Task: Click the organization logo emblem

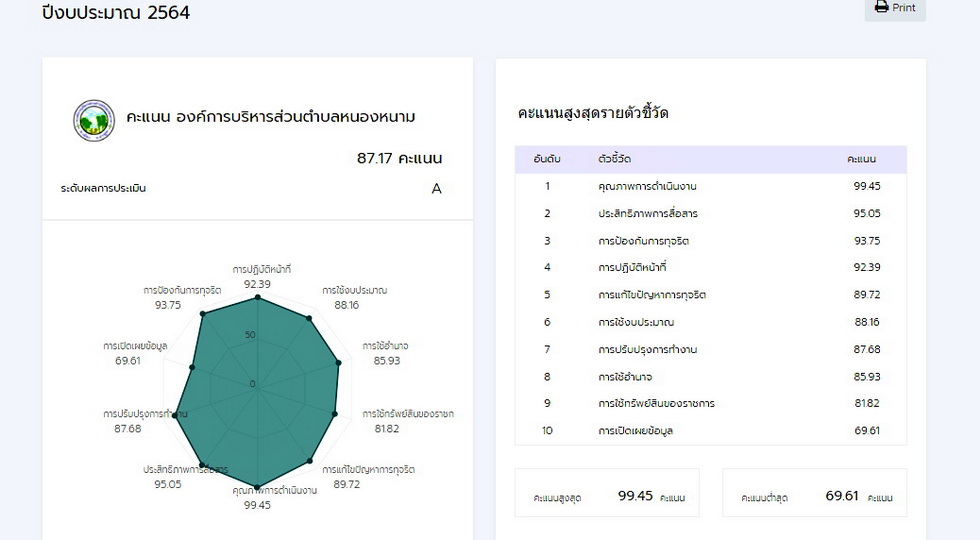Action: (x=94, y=120)
